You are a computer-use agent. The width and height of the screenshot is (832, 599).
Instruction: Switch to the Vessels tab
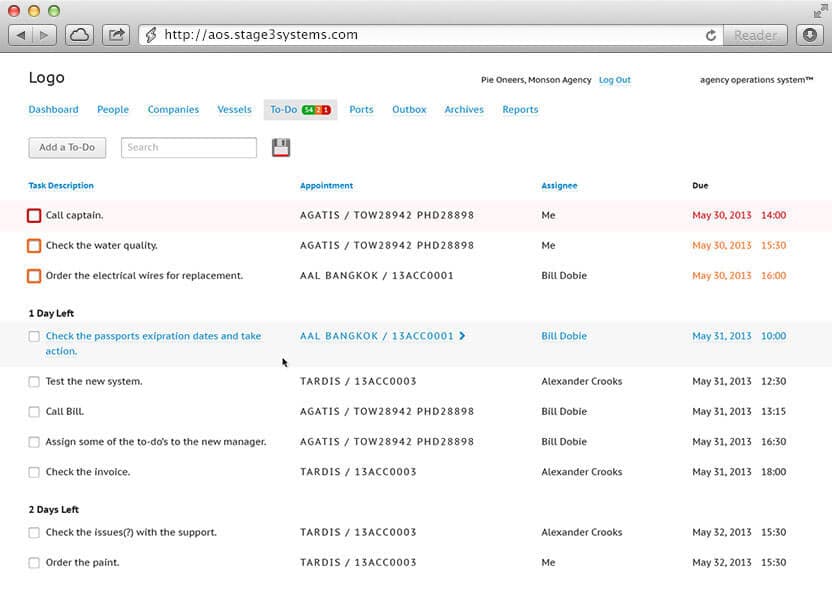pyautogui.click(x=234, y=109)
